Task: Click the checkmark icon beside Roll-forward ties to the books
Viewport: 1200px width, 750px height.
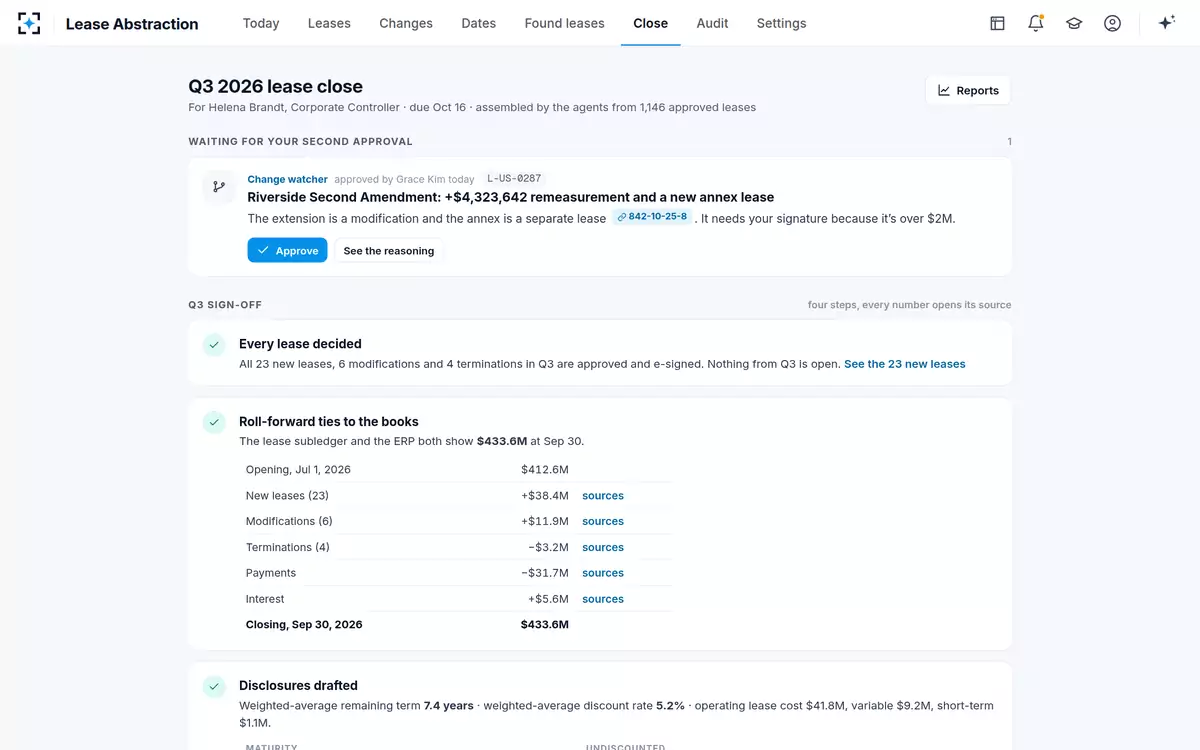Action: click(x=214, y=422)
